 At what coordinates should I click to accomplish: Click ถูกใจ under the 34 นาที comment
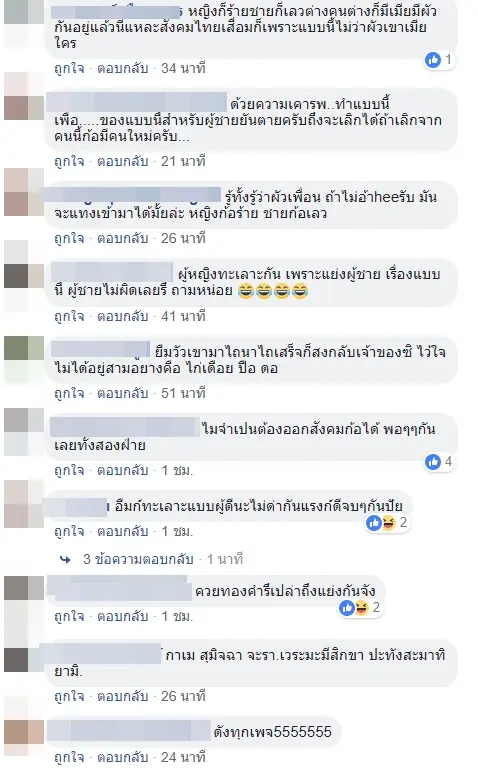click(69, 68)
